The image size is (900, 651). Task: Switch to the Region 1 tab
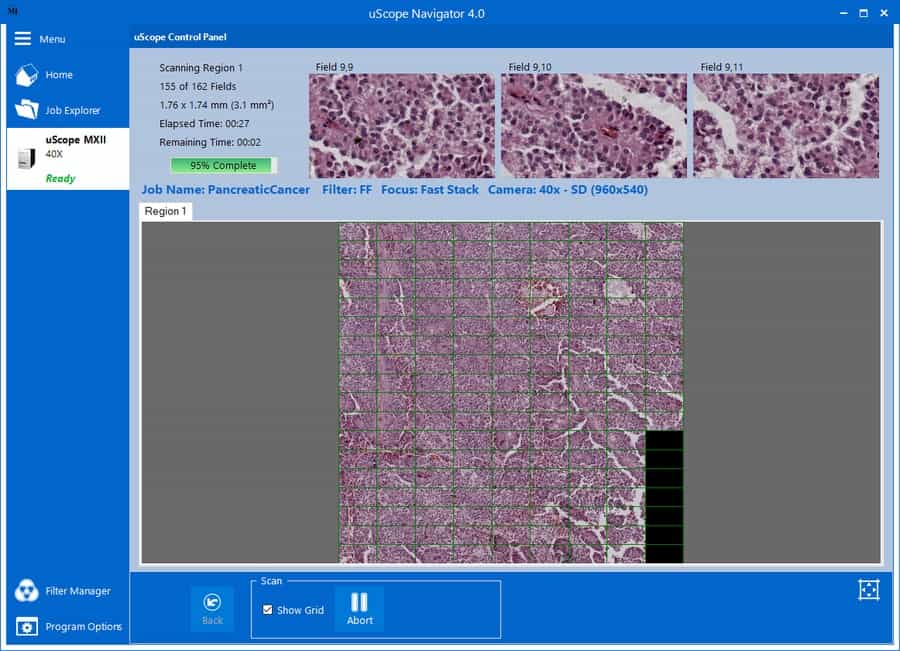coord(166,212)
